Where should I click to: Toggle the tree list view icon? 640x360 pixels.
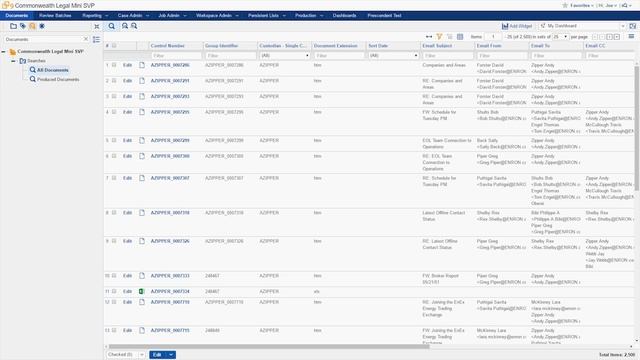click(x=96, y=40)
